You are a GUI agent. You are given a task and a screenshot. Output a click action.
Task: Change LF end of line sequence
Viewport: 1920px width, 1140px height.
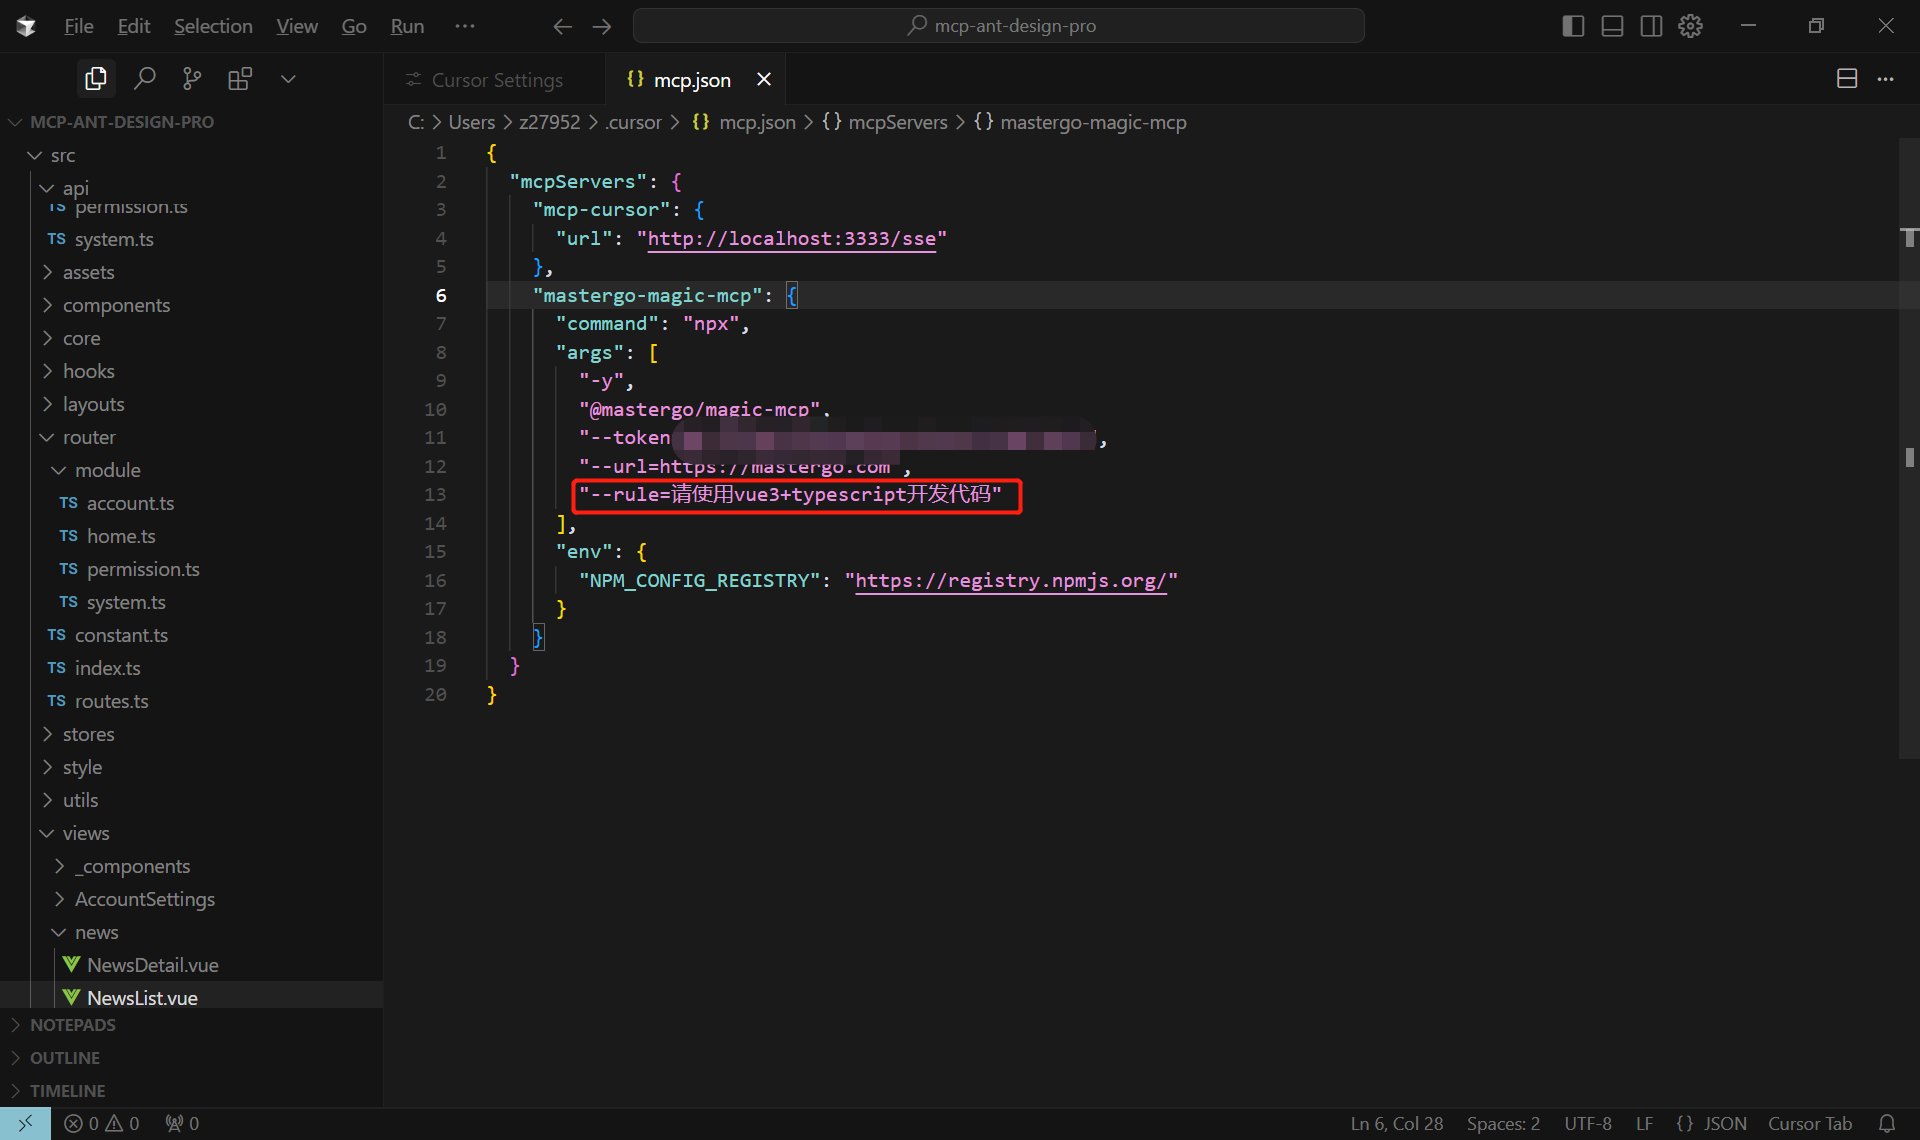pyautogui.click(x=1644, y=1124)
